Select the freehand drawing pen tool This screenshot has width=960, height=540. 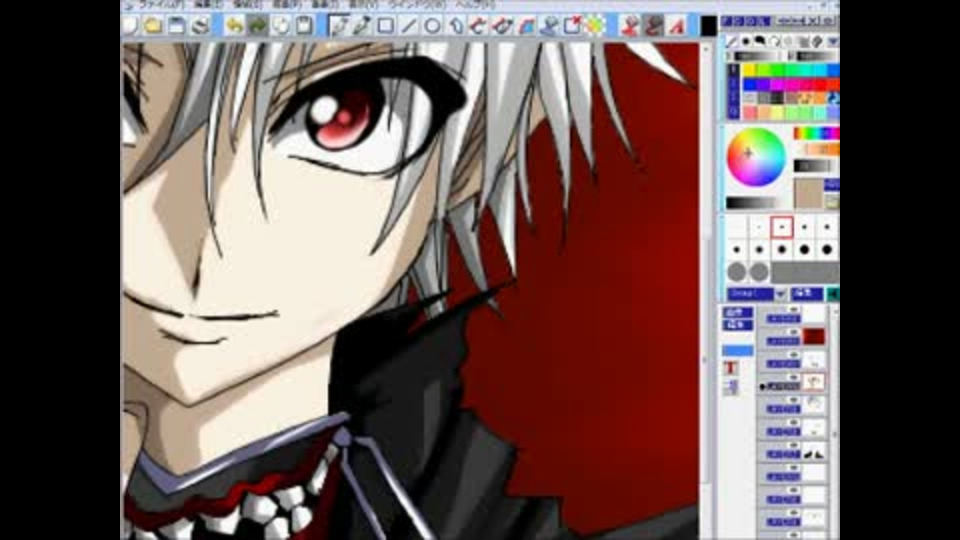tap(339, 26)
